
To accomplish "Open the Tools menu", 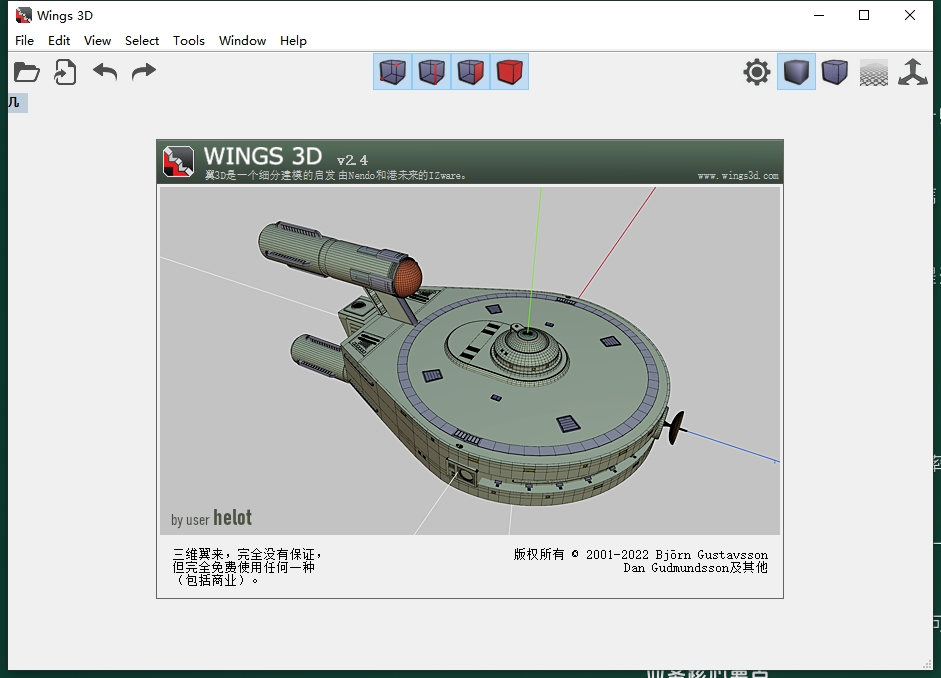I will click(189, 40).
